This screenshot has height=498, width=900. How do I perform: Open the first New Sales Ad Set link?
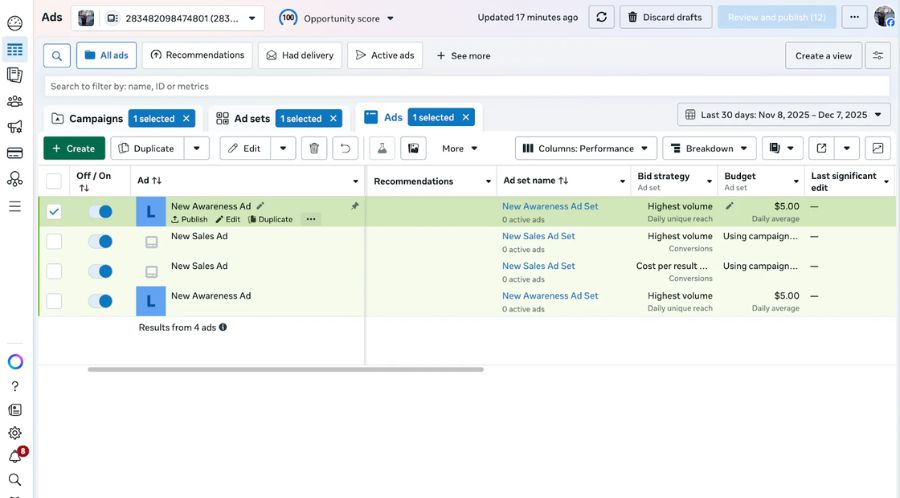pyautogui.click(x=538, y=236)
